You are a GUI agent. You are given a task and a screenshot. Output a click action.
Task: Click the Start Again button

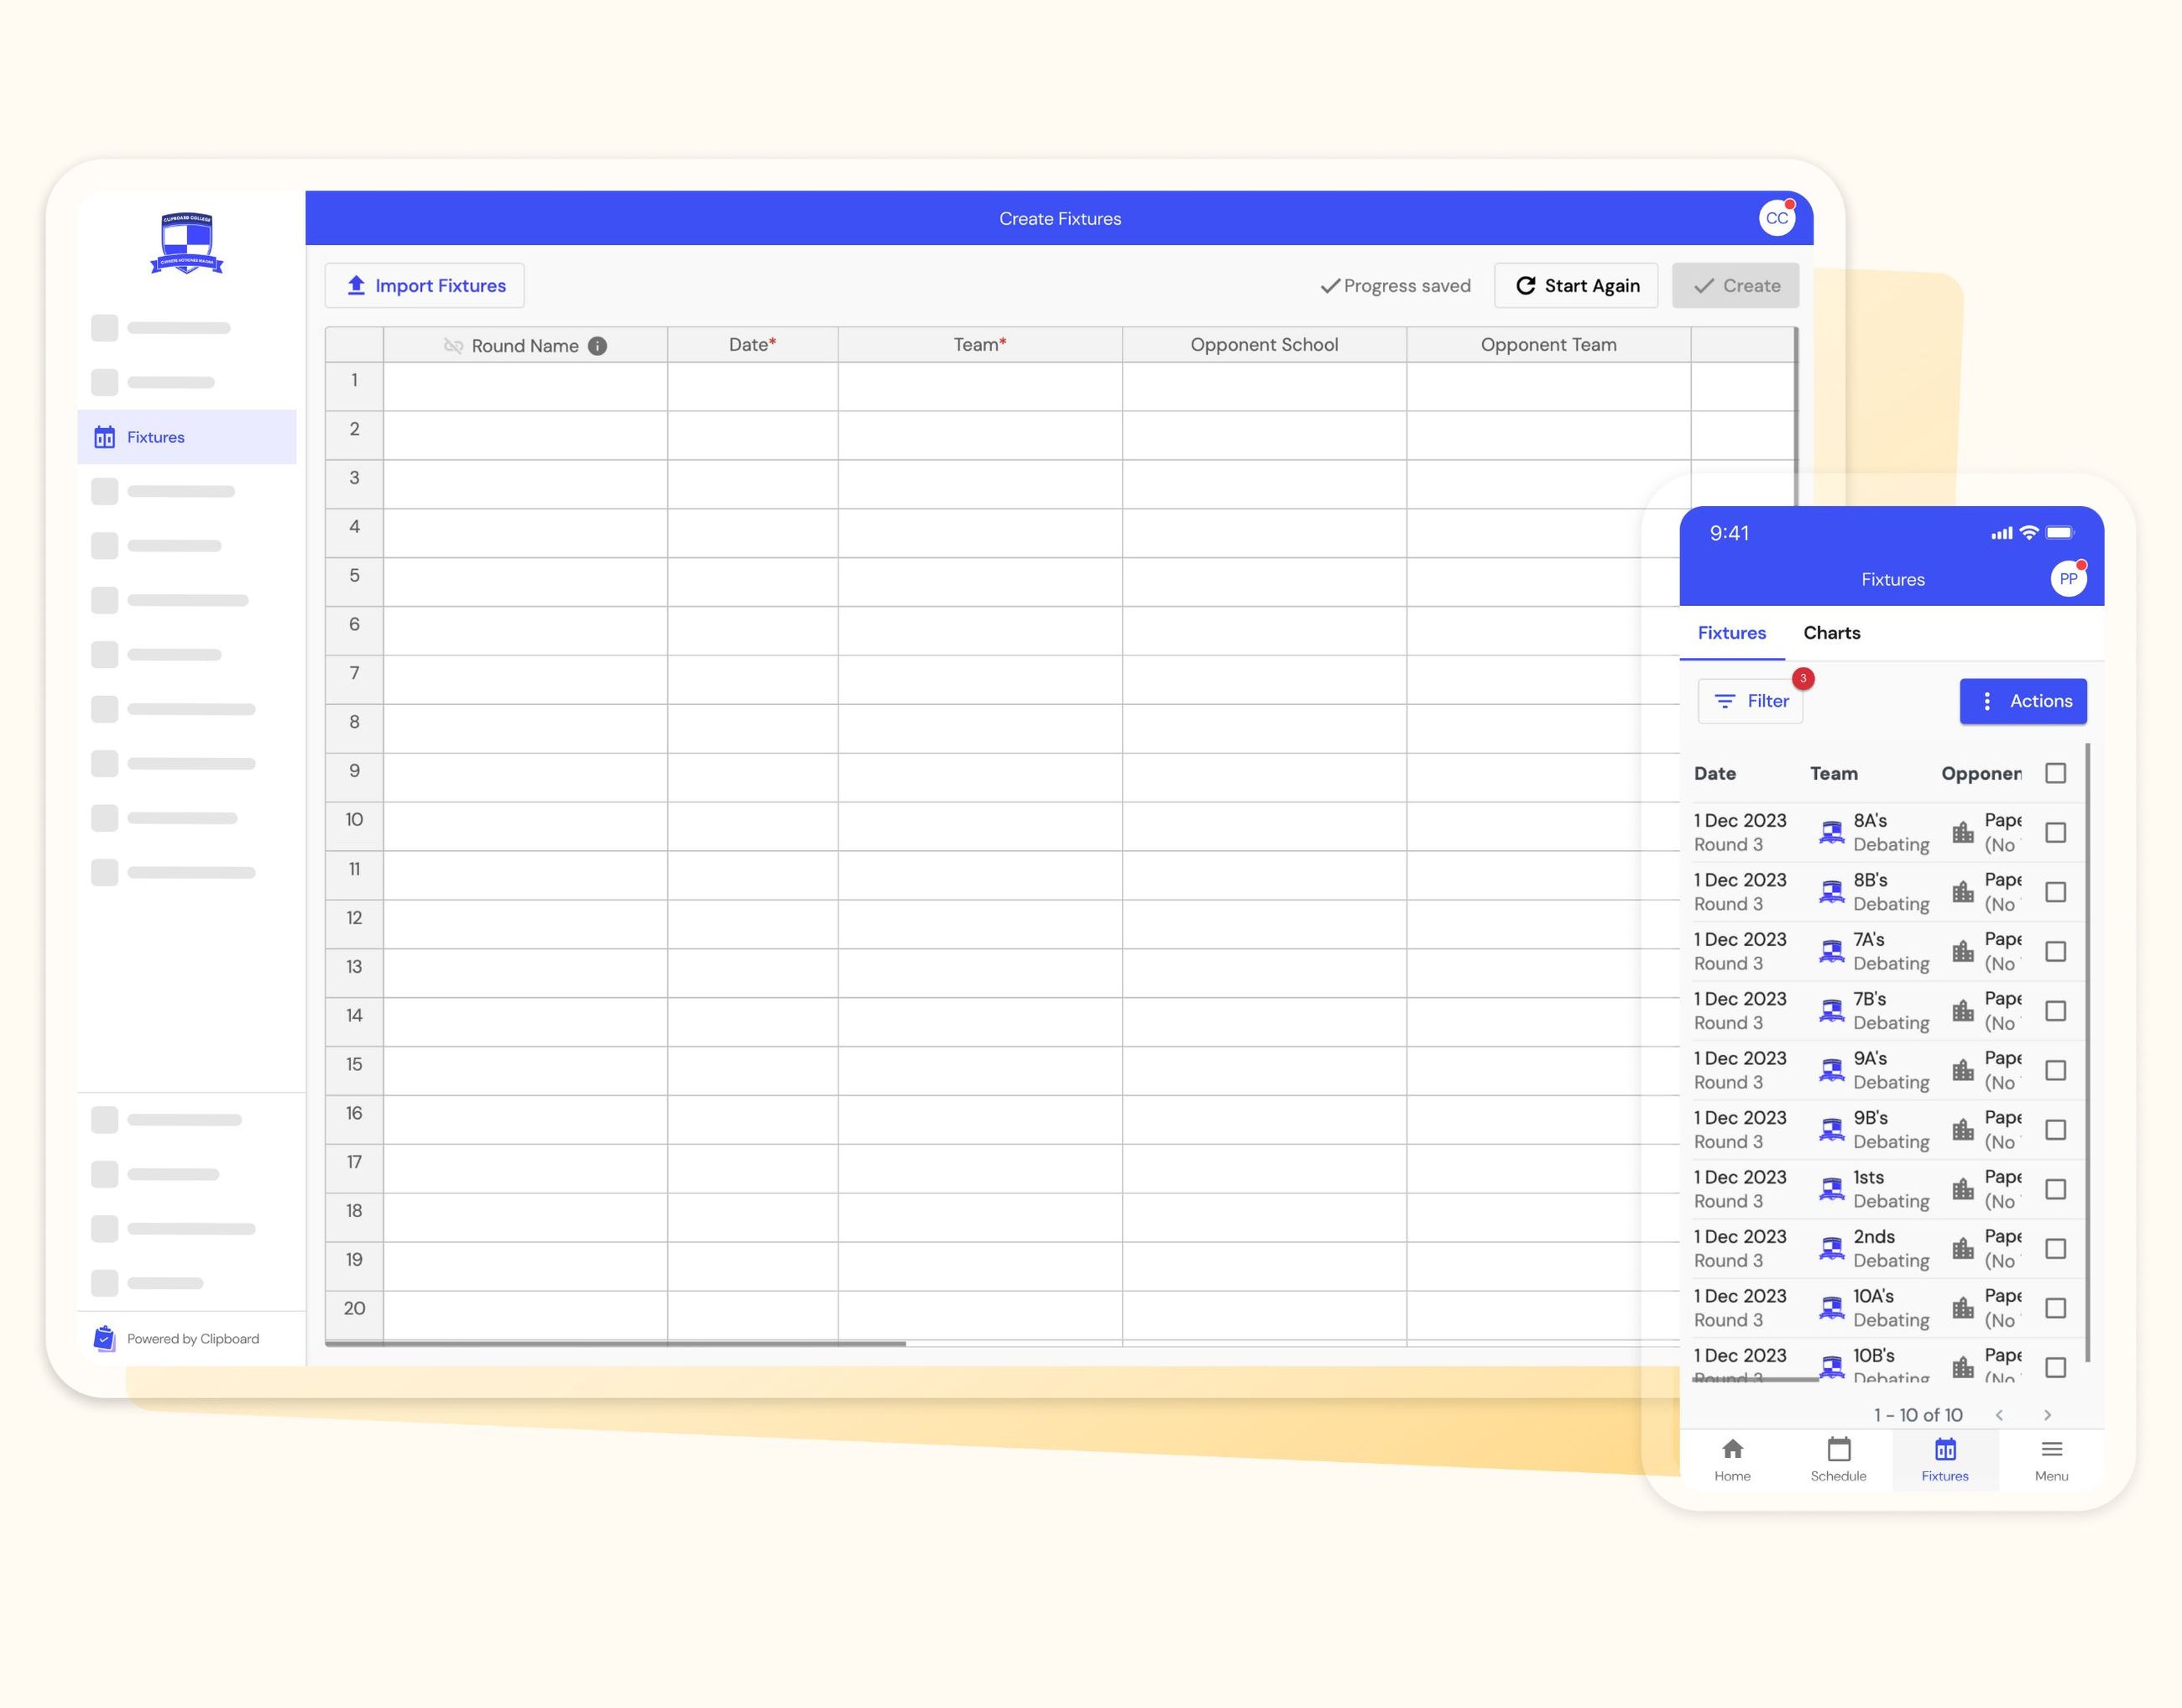(1575, 285)
